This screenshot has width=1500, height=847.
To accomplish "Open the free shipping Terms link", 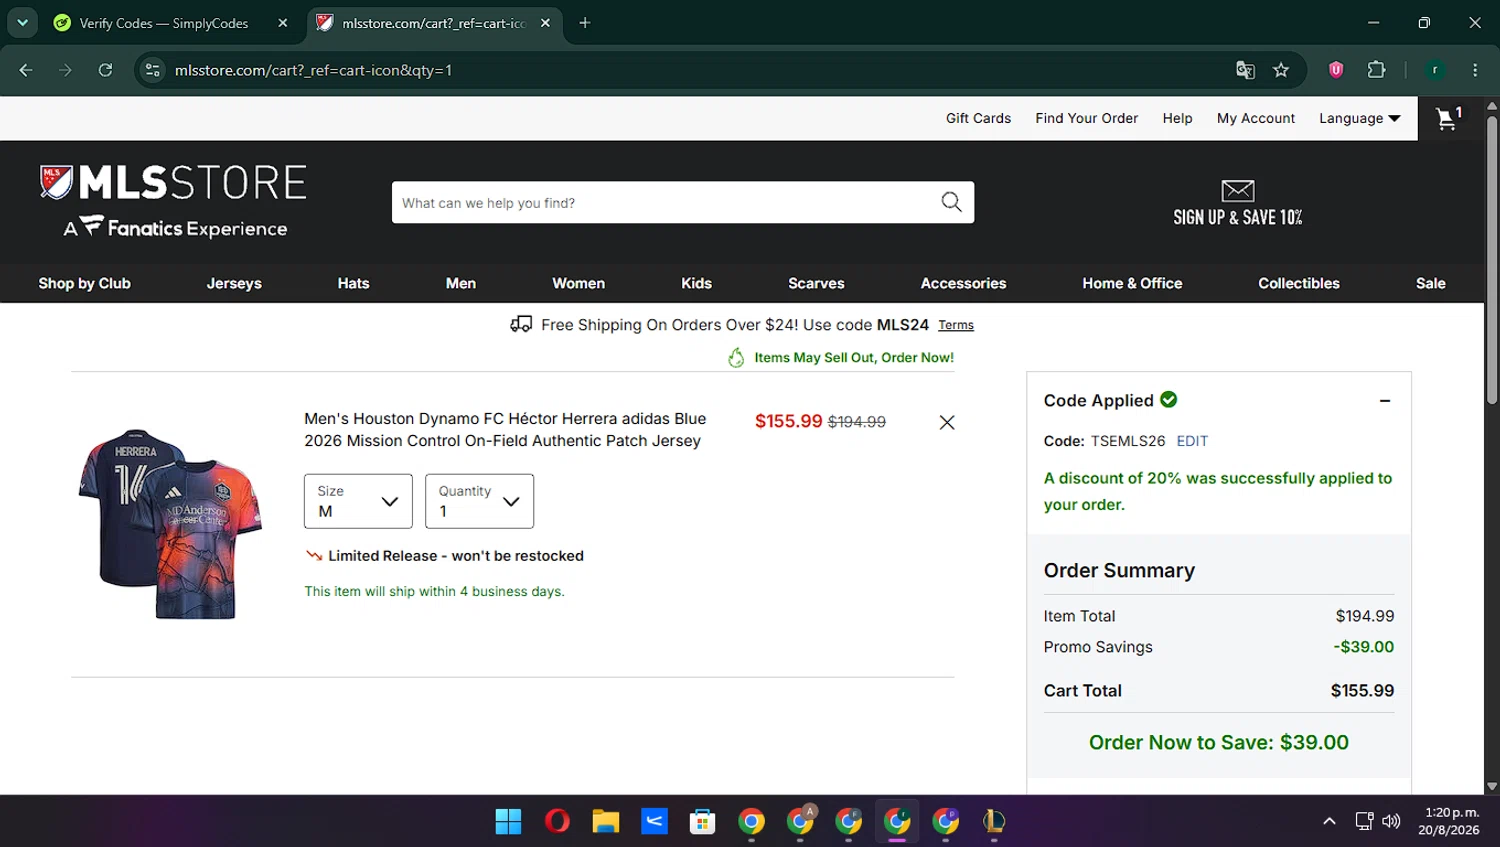I will click(x=956, y=325).
